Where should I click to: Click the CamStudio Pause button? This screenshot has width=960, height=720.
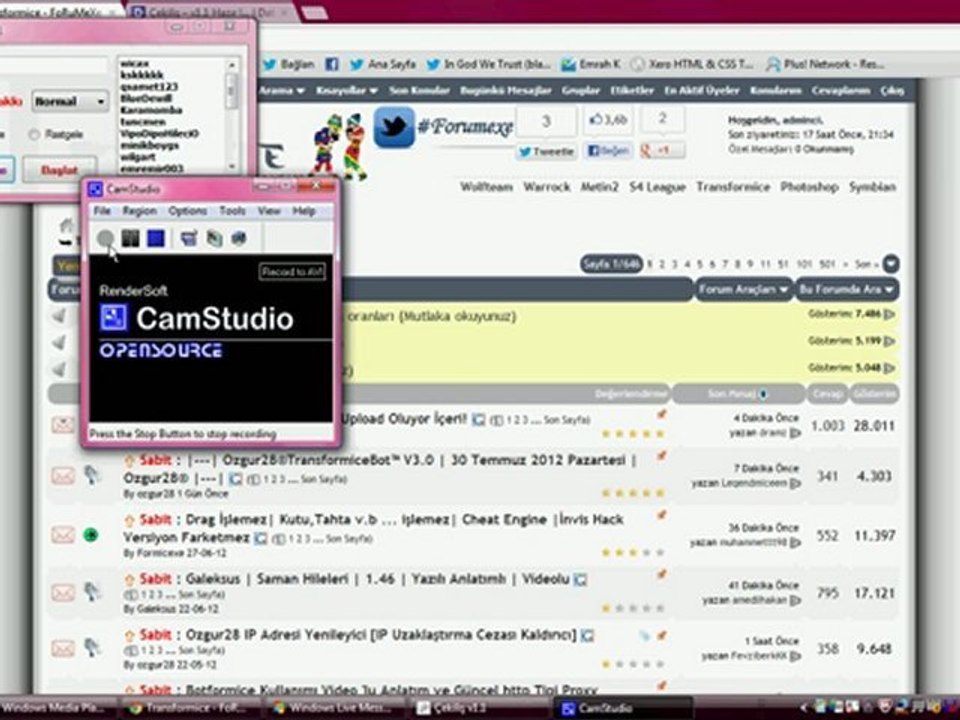[130, 238]
